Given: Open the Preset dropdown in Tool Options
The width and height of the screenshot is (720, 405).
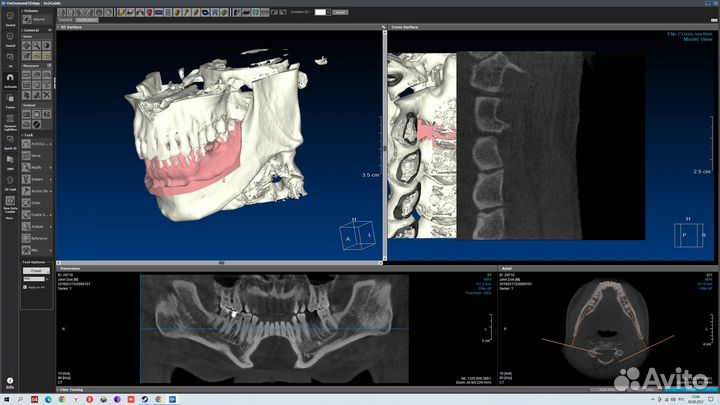Looking at the screenshot, I should [36, 271].
